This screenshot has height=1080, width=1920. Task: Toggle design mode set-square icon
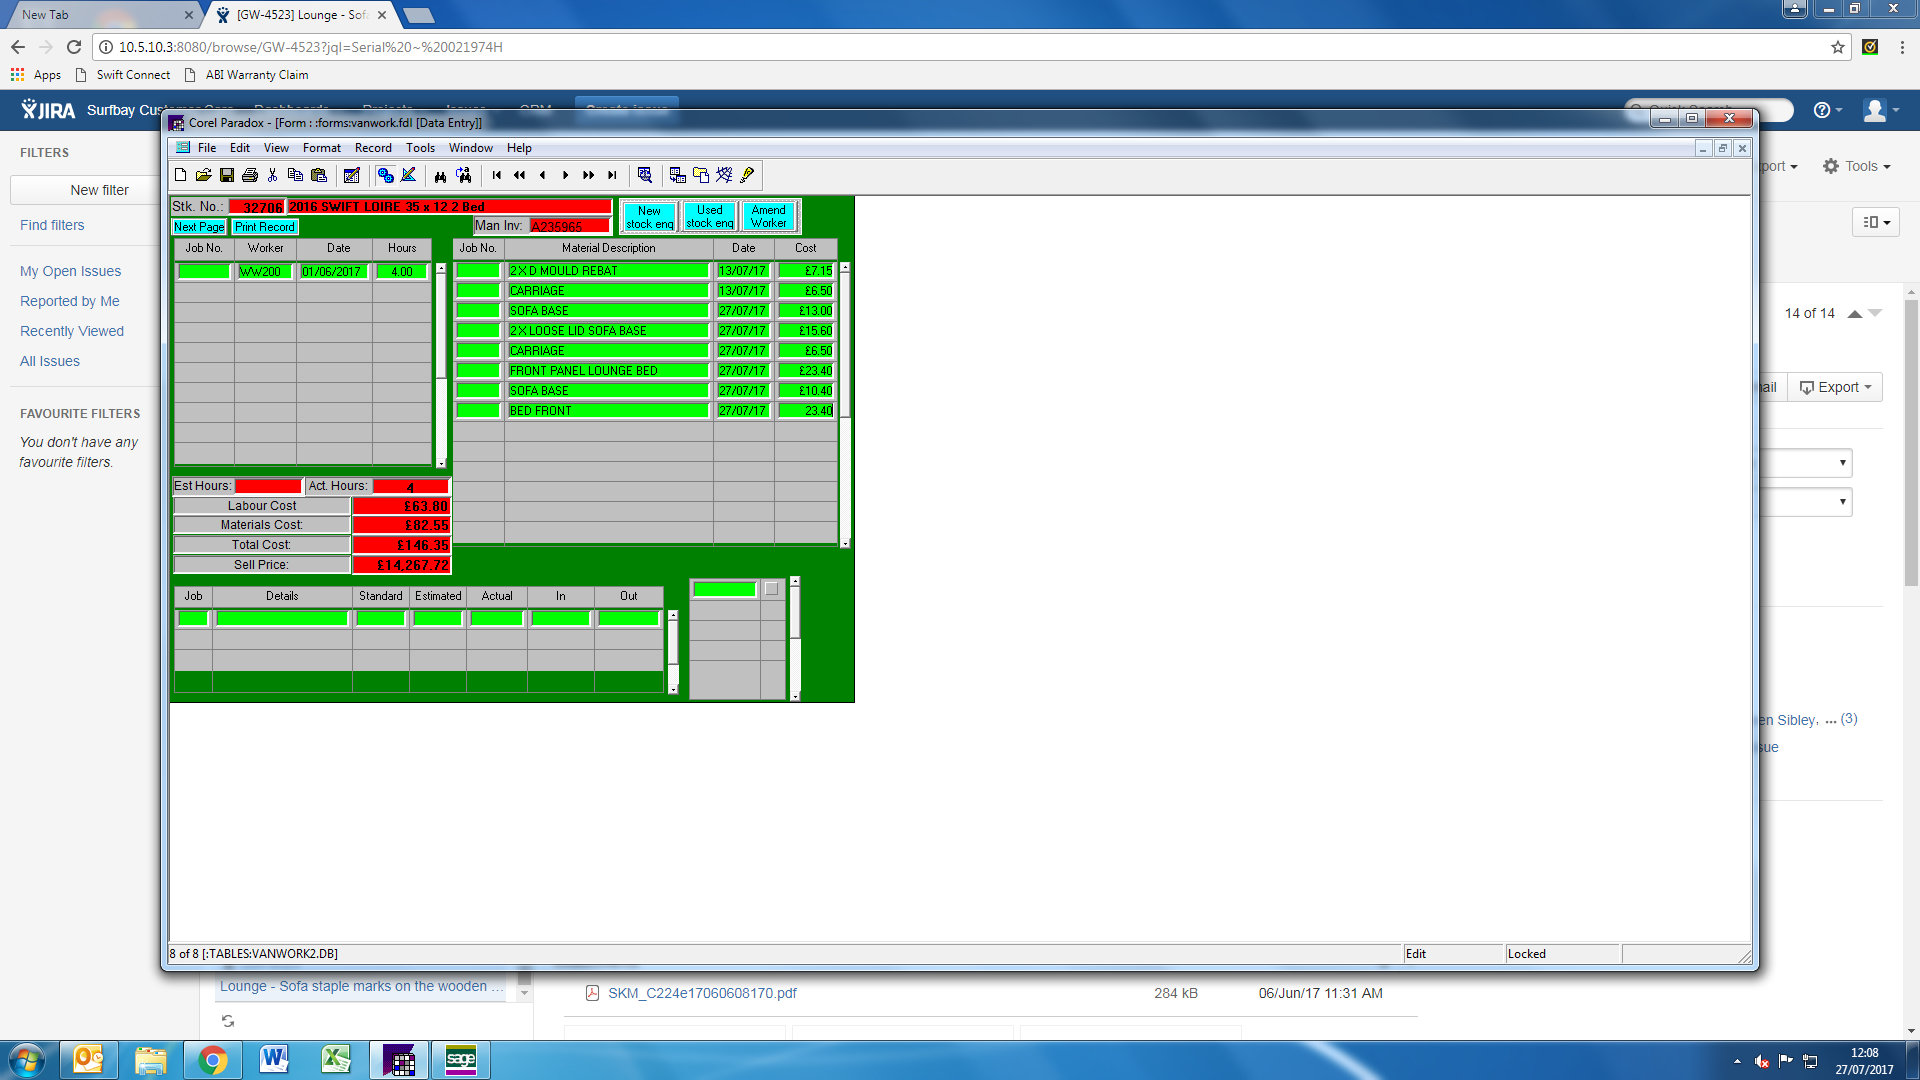[x=408, y=175]
